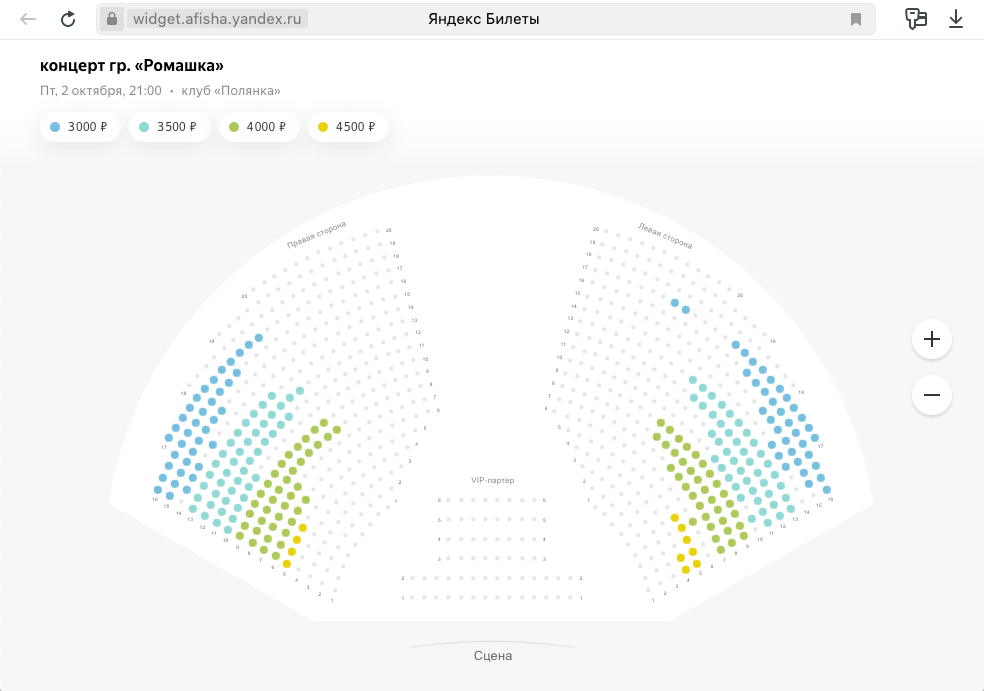
Task: Zoom in the seating map with plus
Action: (x=932, y=339)
